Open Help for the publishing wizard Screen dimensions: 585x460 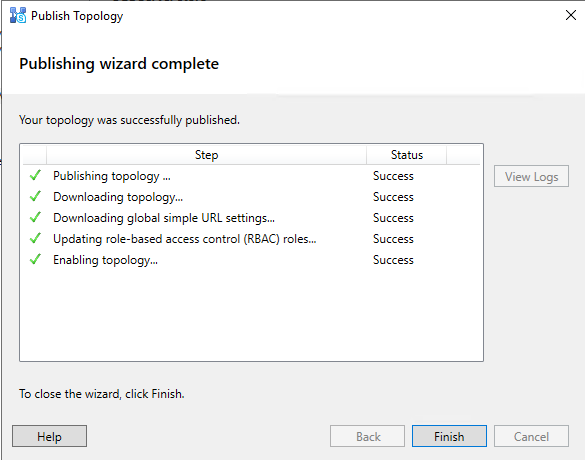[49, 436]
